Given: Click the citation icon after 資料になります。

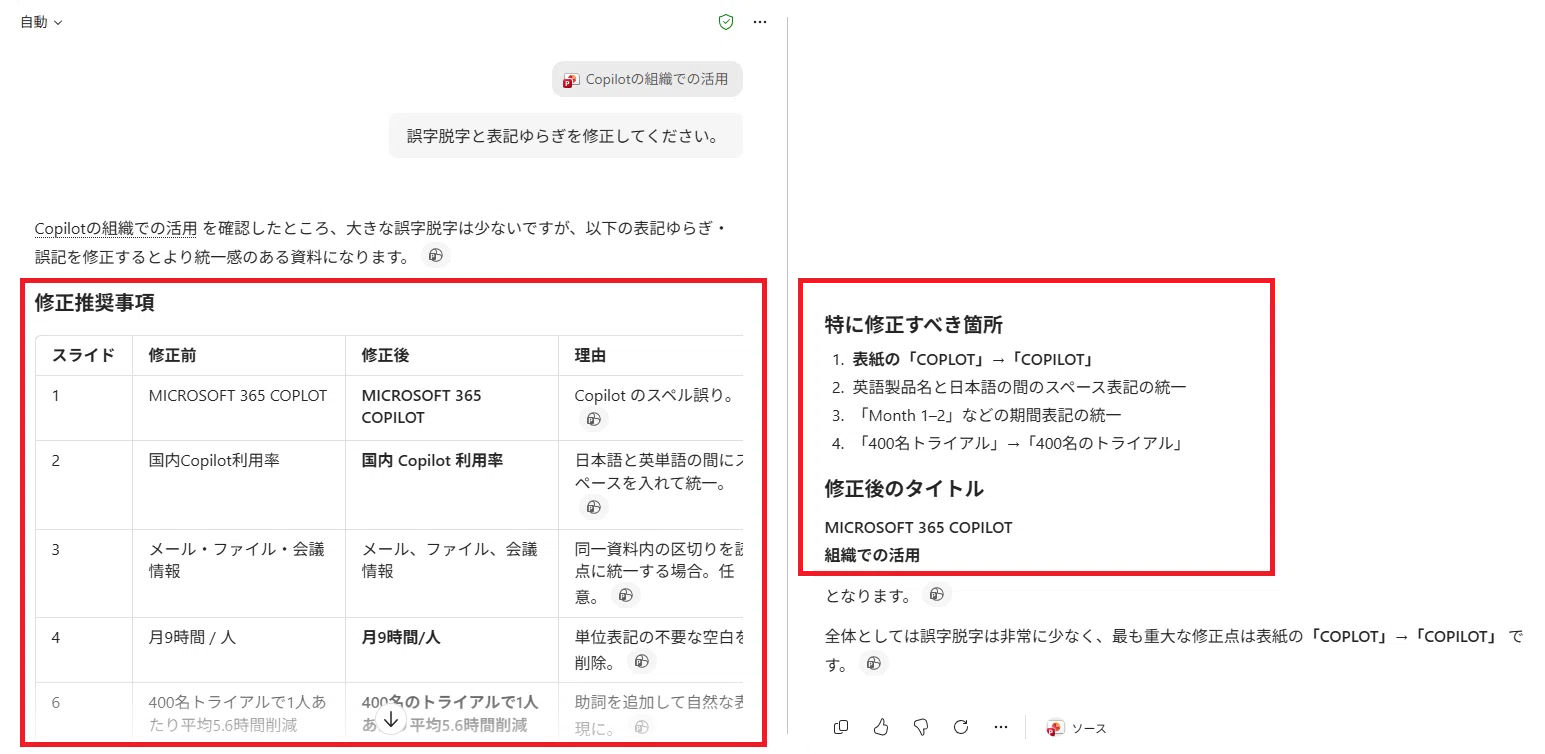Looking at the screenshot, I should click(435, 256).
